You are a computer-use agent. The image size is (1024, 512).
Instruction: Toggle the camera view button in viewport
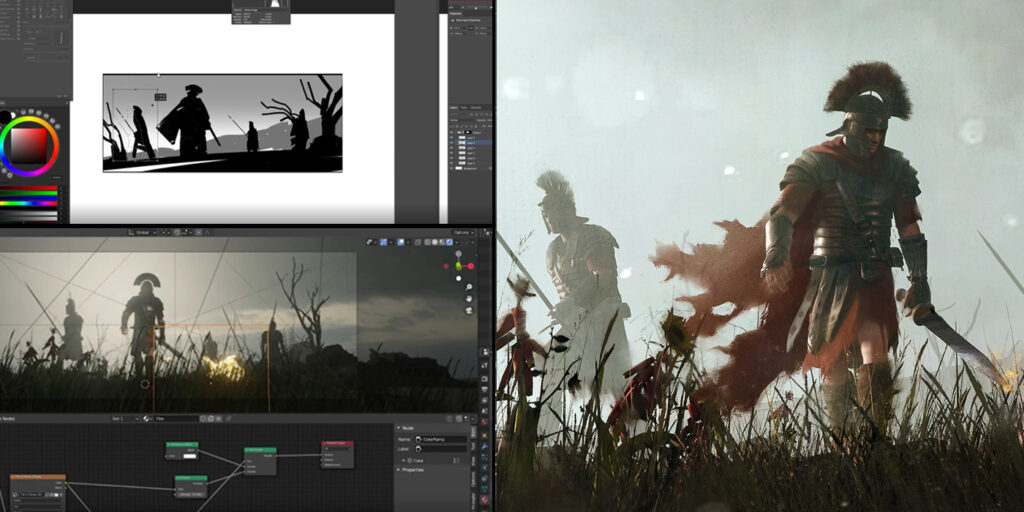pyautogui.click(x=469, y=310)
